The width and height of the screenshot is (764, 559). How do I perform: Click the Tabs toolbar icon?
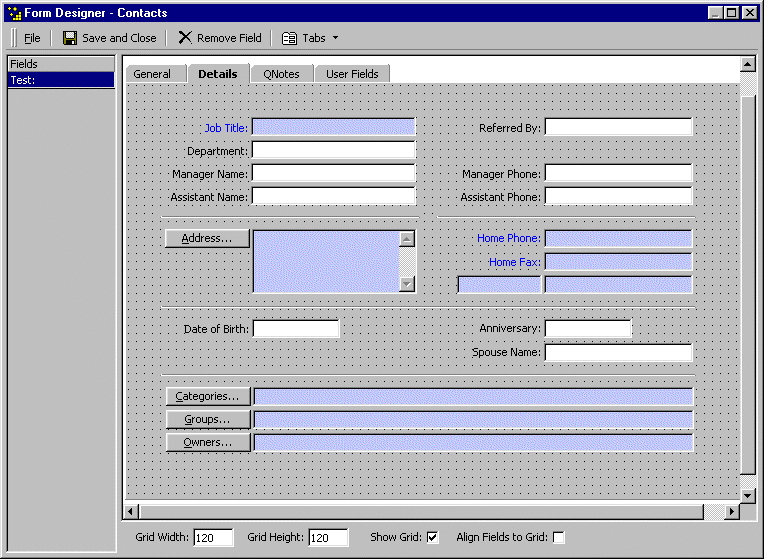pyautogui.click(x=289, y=38)
